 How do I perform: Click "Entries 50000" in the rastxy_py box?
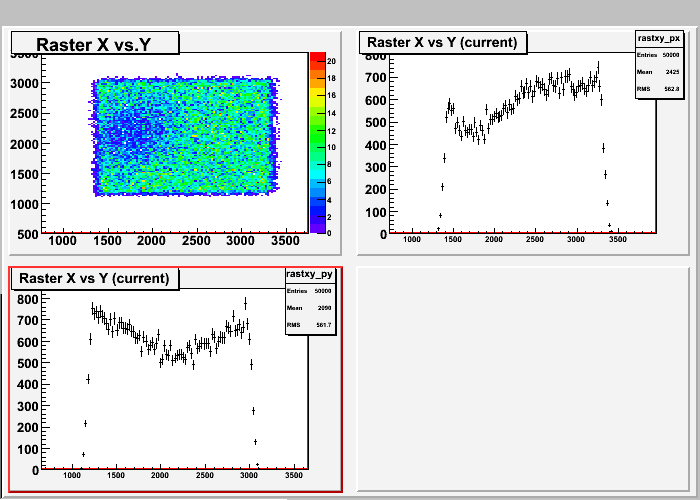(x=309, y=291)
